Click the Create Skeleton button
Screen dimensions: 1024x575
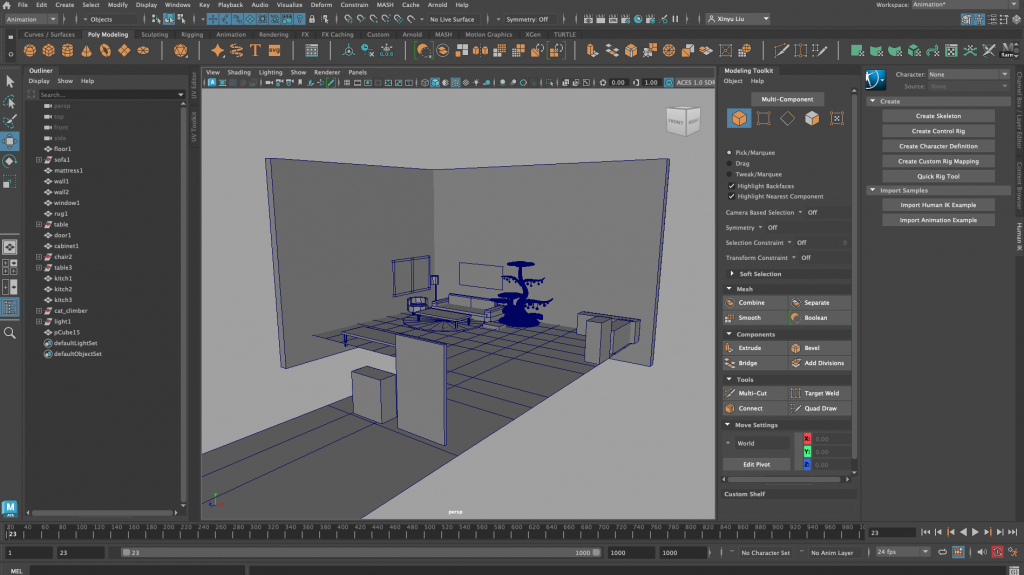938,116
